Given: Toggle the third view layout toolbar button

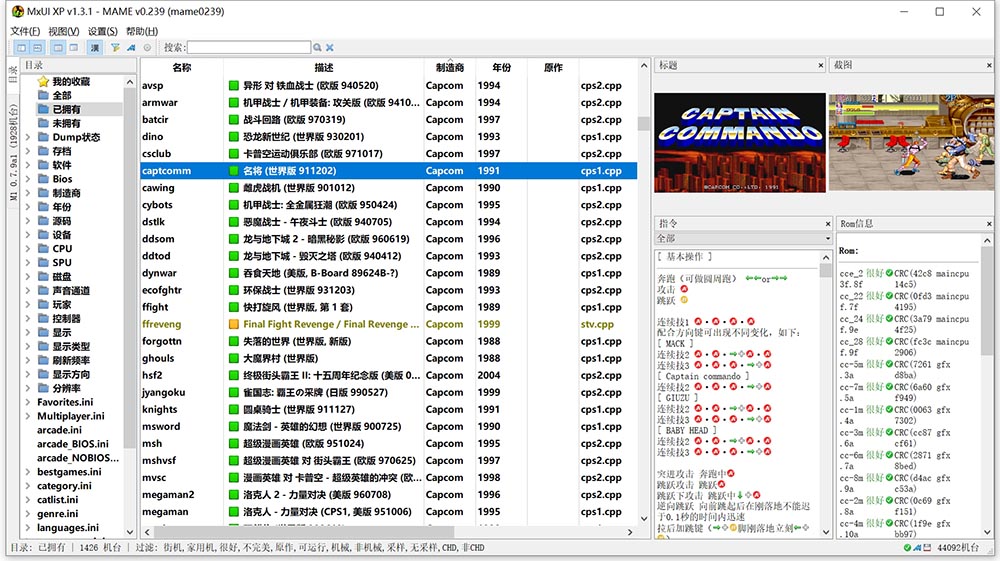Looking at the screenshot, I should (x=58, y=48).
